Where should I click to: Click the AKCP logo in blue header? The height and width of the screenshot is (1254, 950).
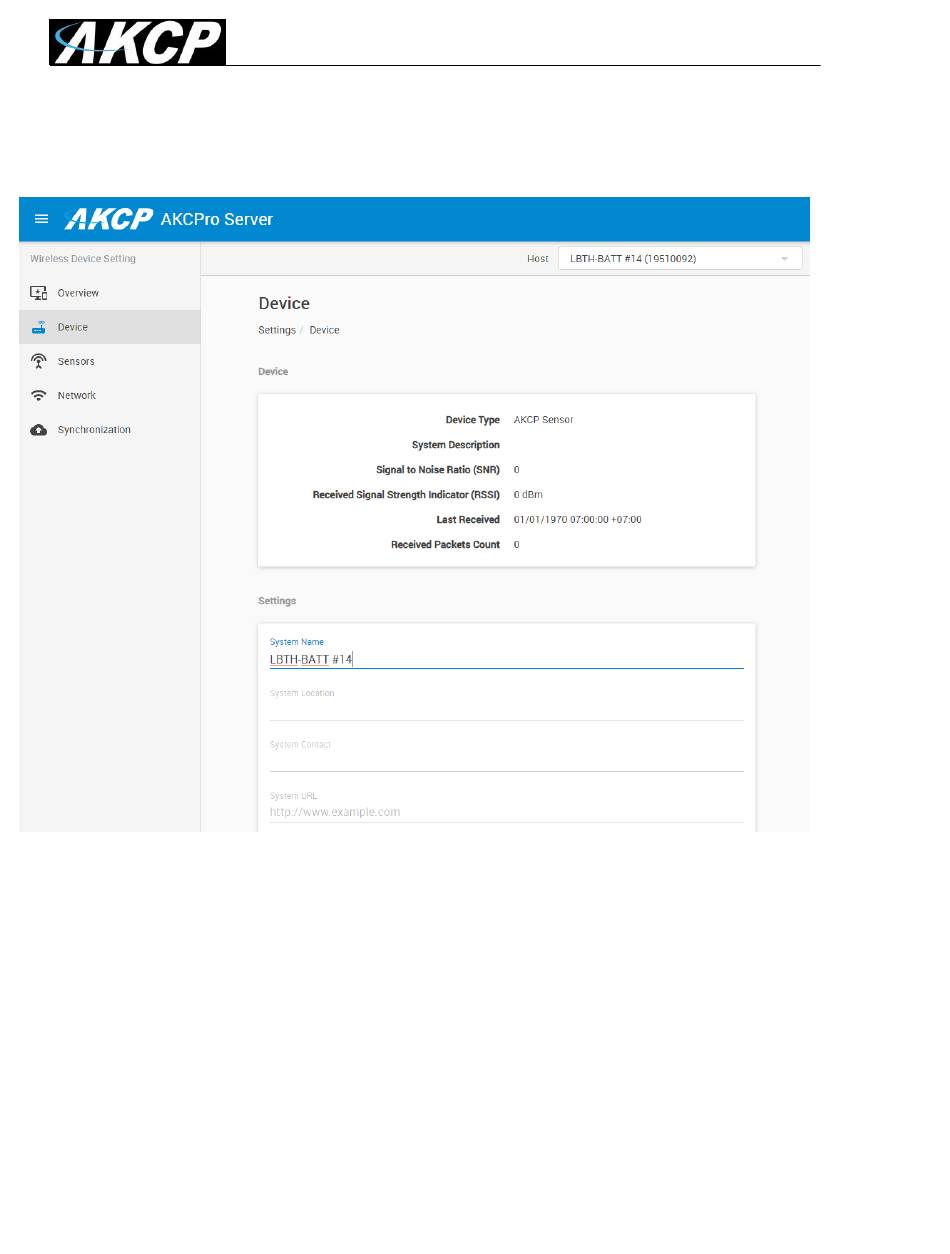[109, 219]
